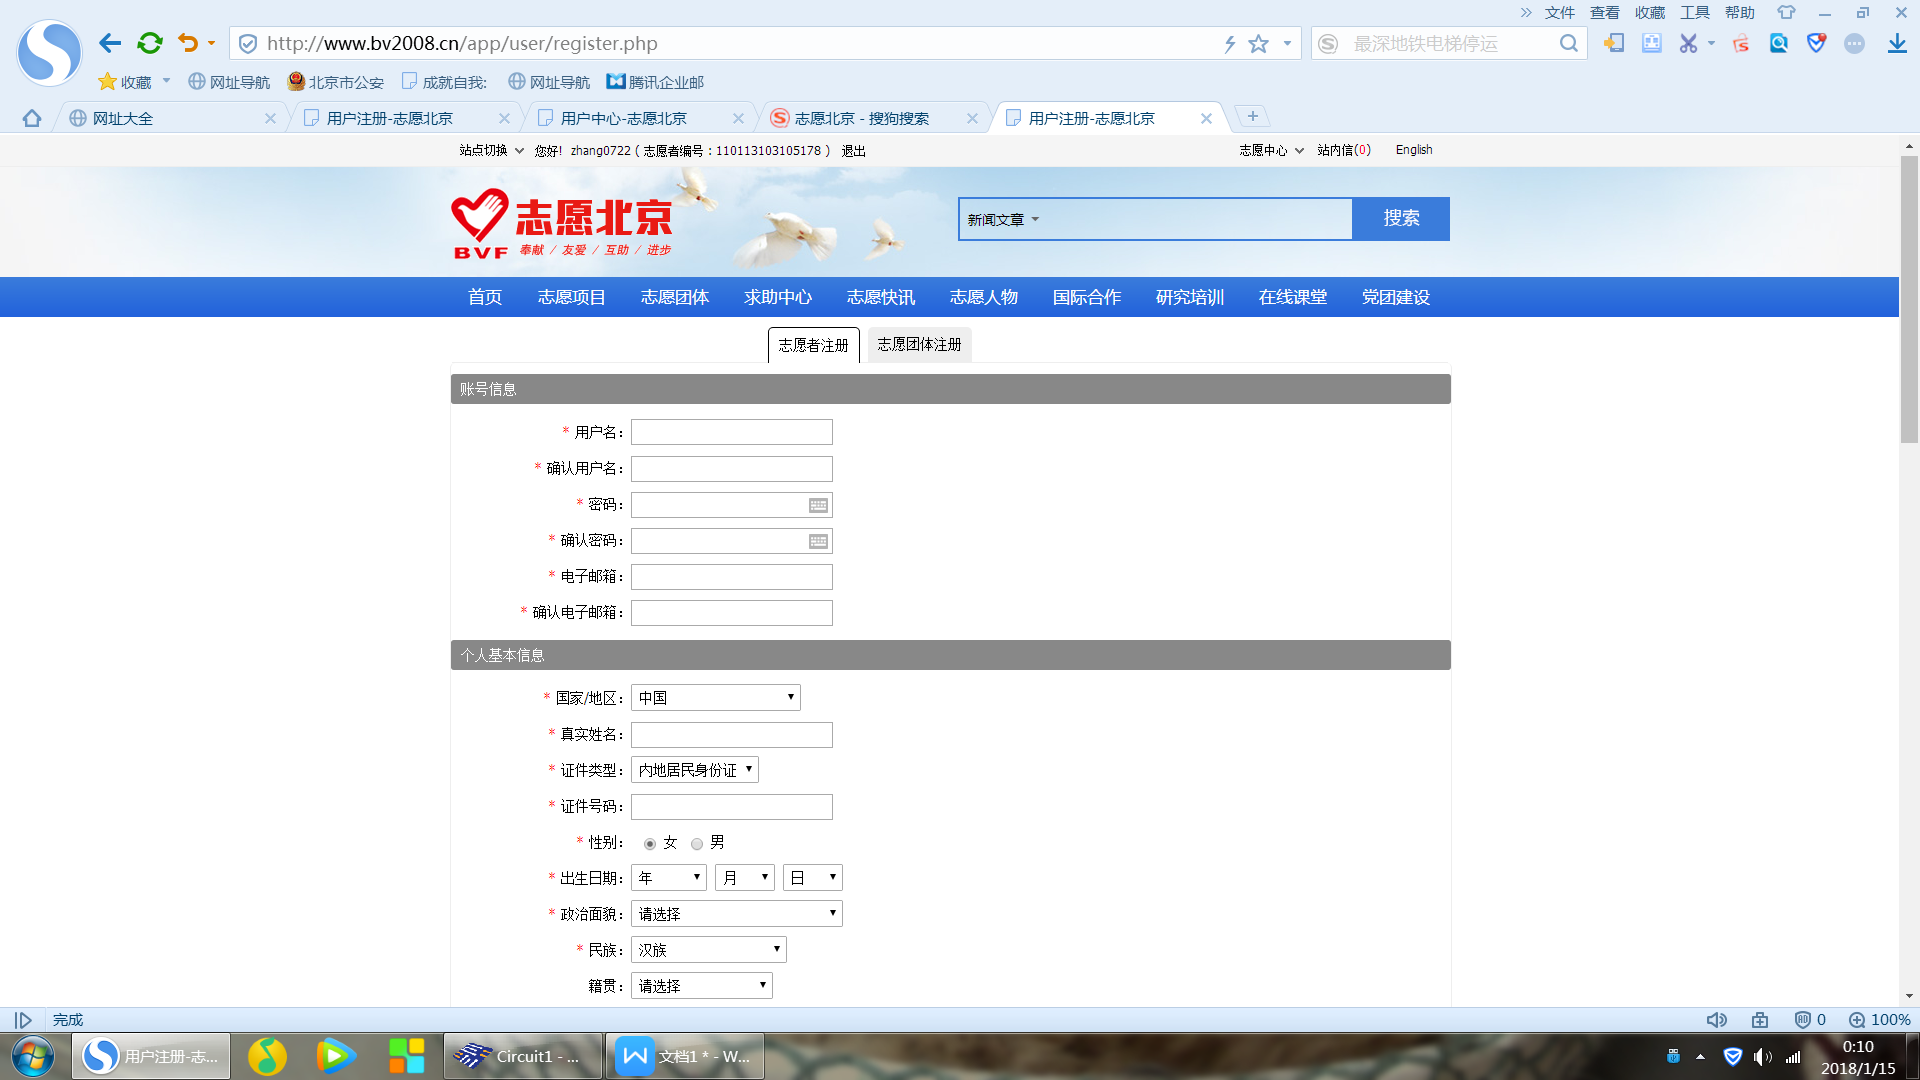
Task: Expand the 政治面貌 dropdown
Action: tap(736, 914)
